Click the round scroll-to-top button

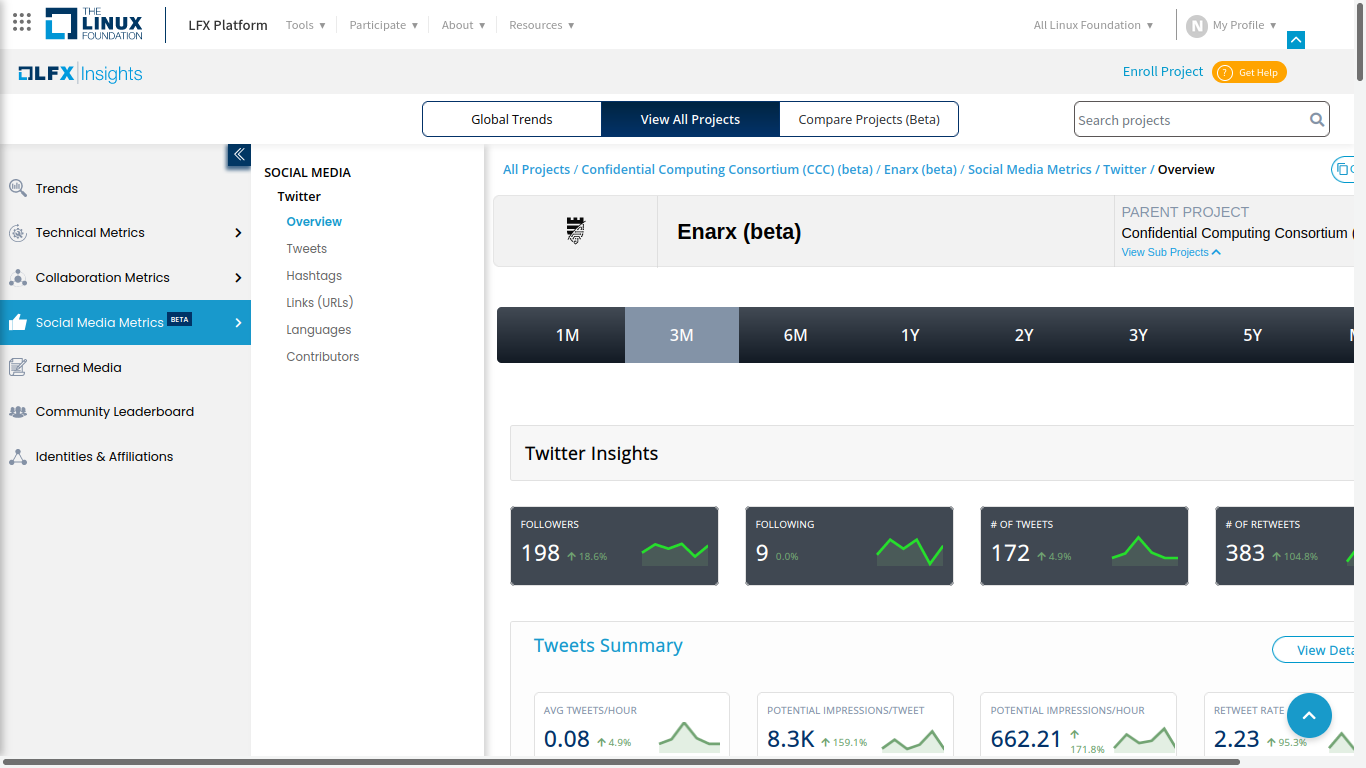(x=1309, y=716)
